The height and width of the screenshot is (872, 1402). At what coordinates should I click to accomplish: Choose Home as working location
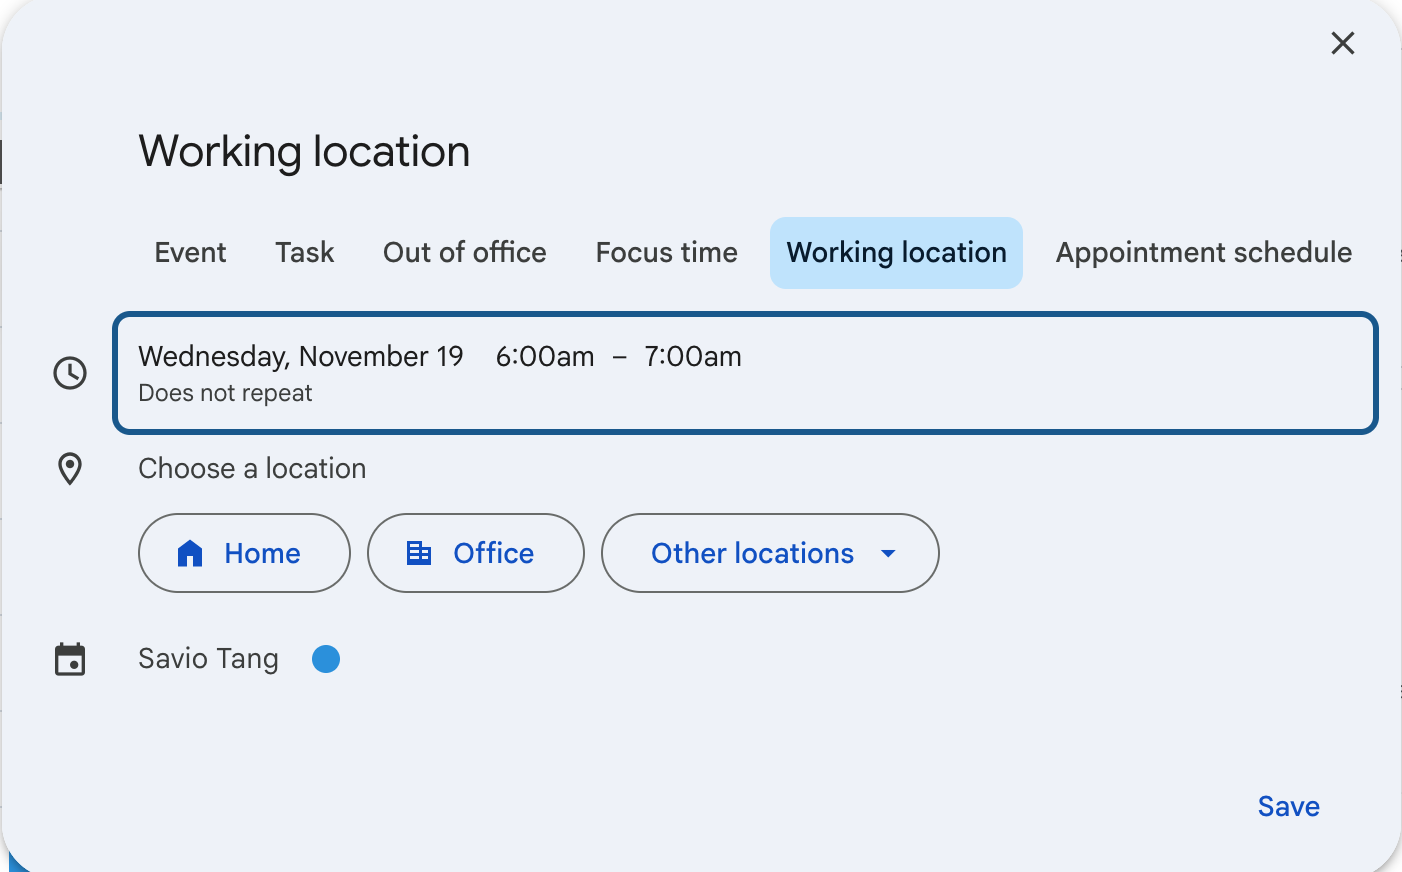pyautogui.click(x=244, y=553)
